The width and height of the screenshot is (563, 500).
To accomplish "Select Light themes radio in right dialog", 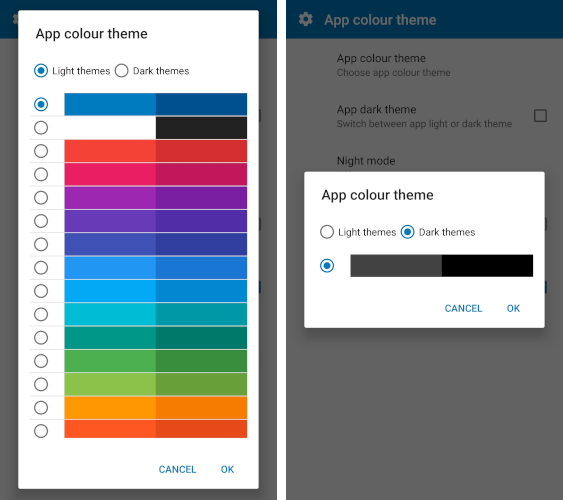I will coord(327,232).
